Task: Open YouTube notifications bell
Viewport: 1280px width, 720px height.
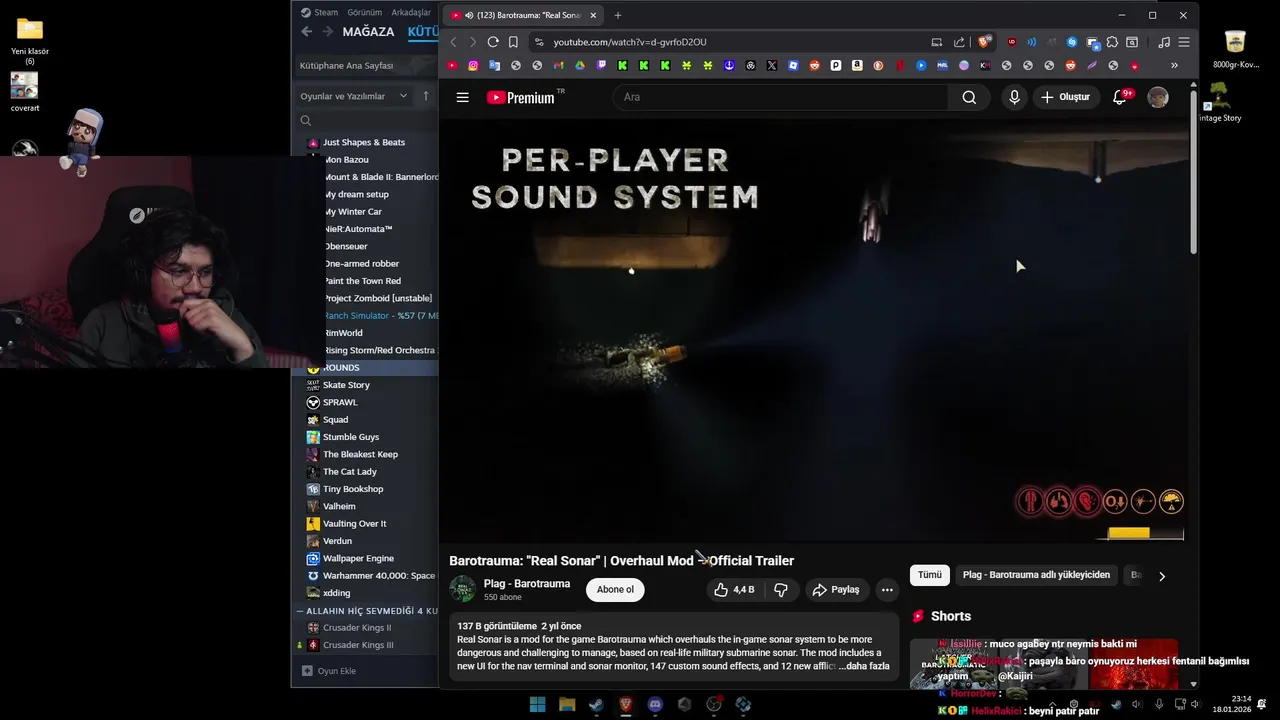Action: (1120, 97)
